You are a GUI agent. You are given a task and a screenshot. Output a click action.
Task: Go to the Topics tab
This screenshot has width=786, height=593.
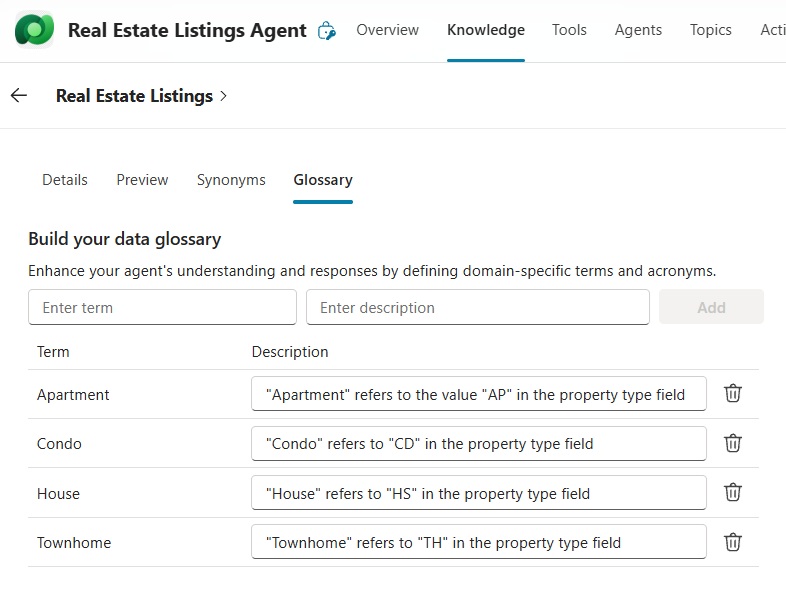pos(710,30)
